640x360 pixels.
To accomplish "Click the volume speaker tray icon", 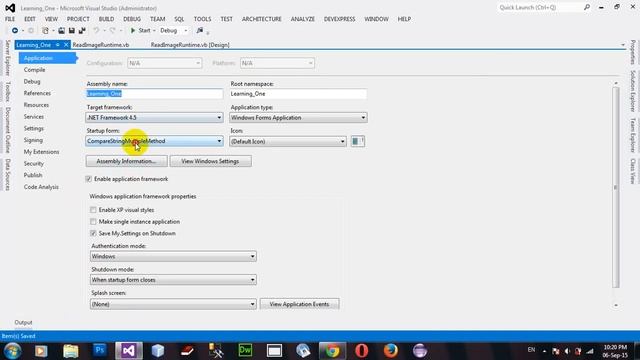I will (567, 351).
